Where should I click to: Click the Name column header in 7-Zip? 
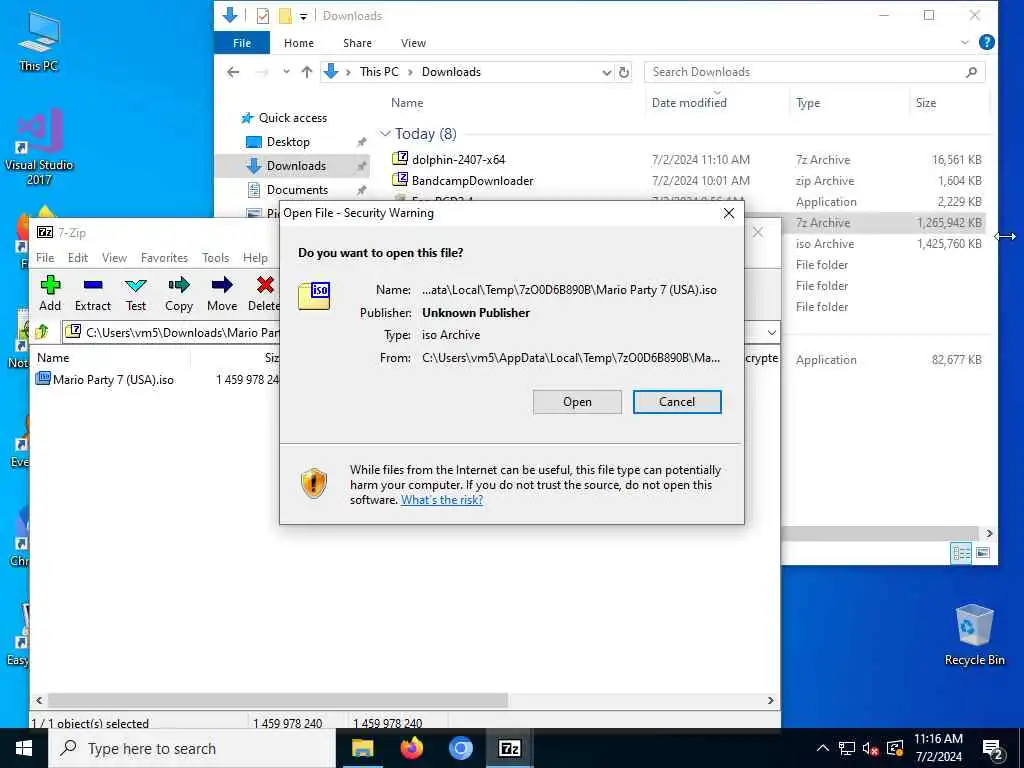coord(53,358)
